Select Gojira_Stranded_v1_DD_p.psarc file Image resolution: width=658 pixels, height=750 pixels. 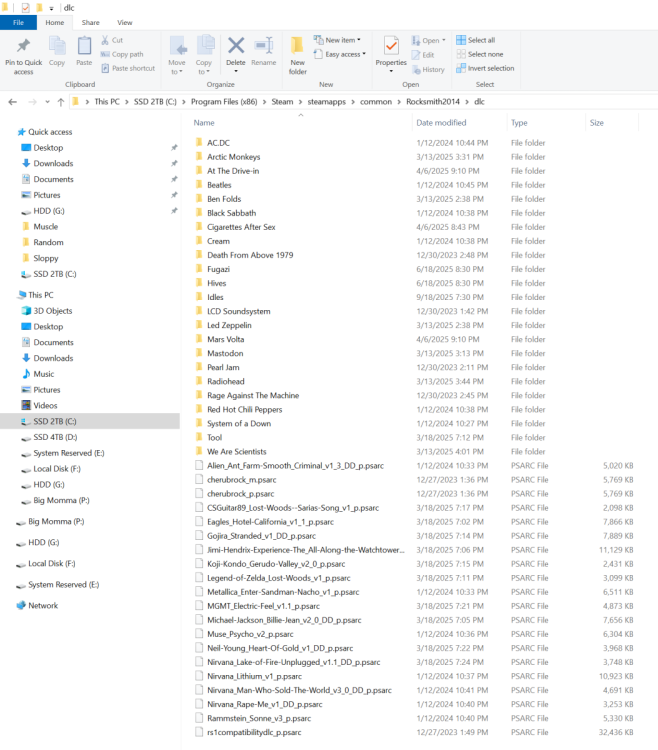(x=262, y=536)
